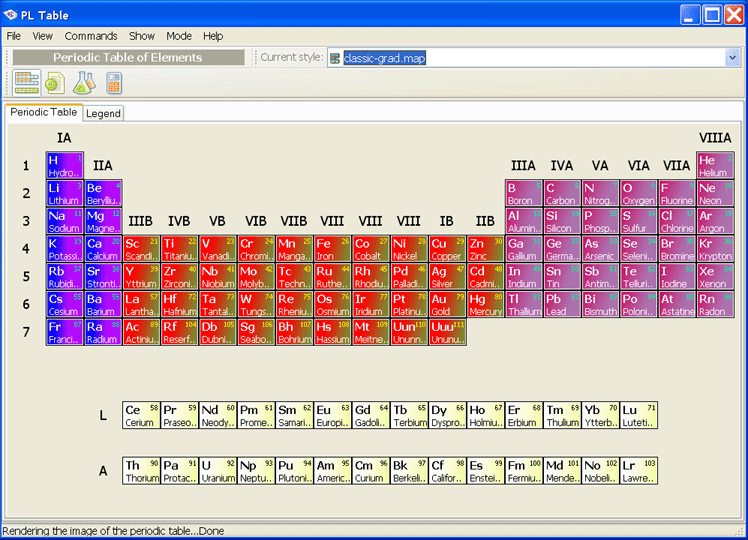Image resolution: width=748 pixels, height=540 pixels.
Task: Pick the Uranium element in actinides row
Action: 217,471
